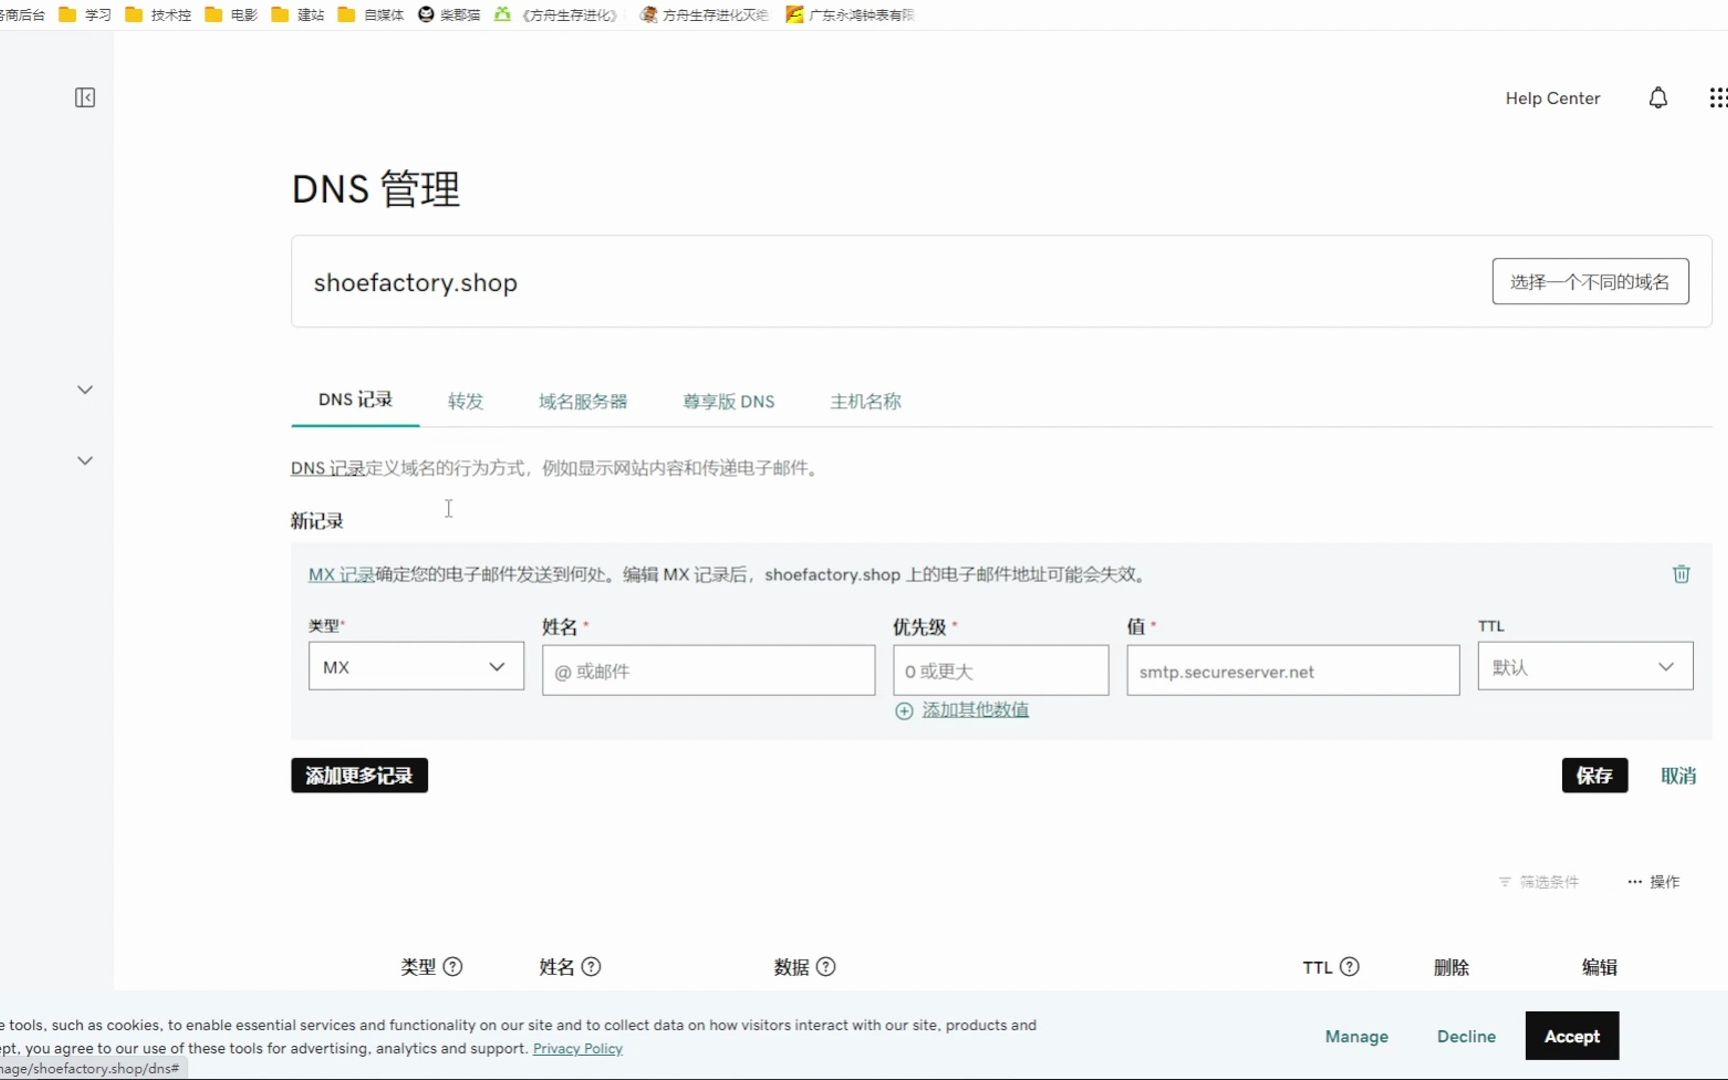Open the Help Center link
Image resolution: width=1728 pixels, height=1080 pixels.
click(x=1552, y=98)
